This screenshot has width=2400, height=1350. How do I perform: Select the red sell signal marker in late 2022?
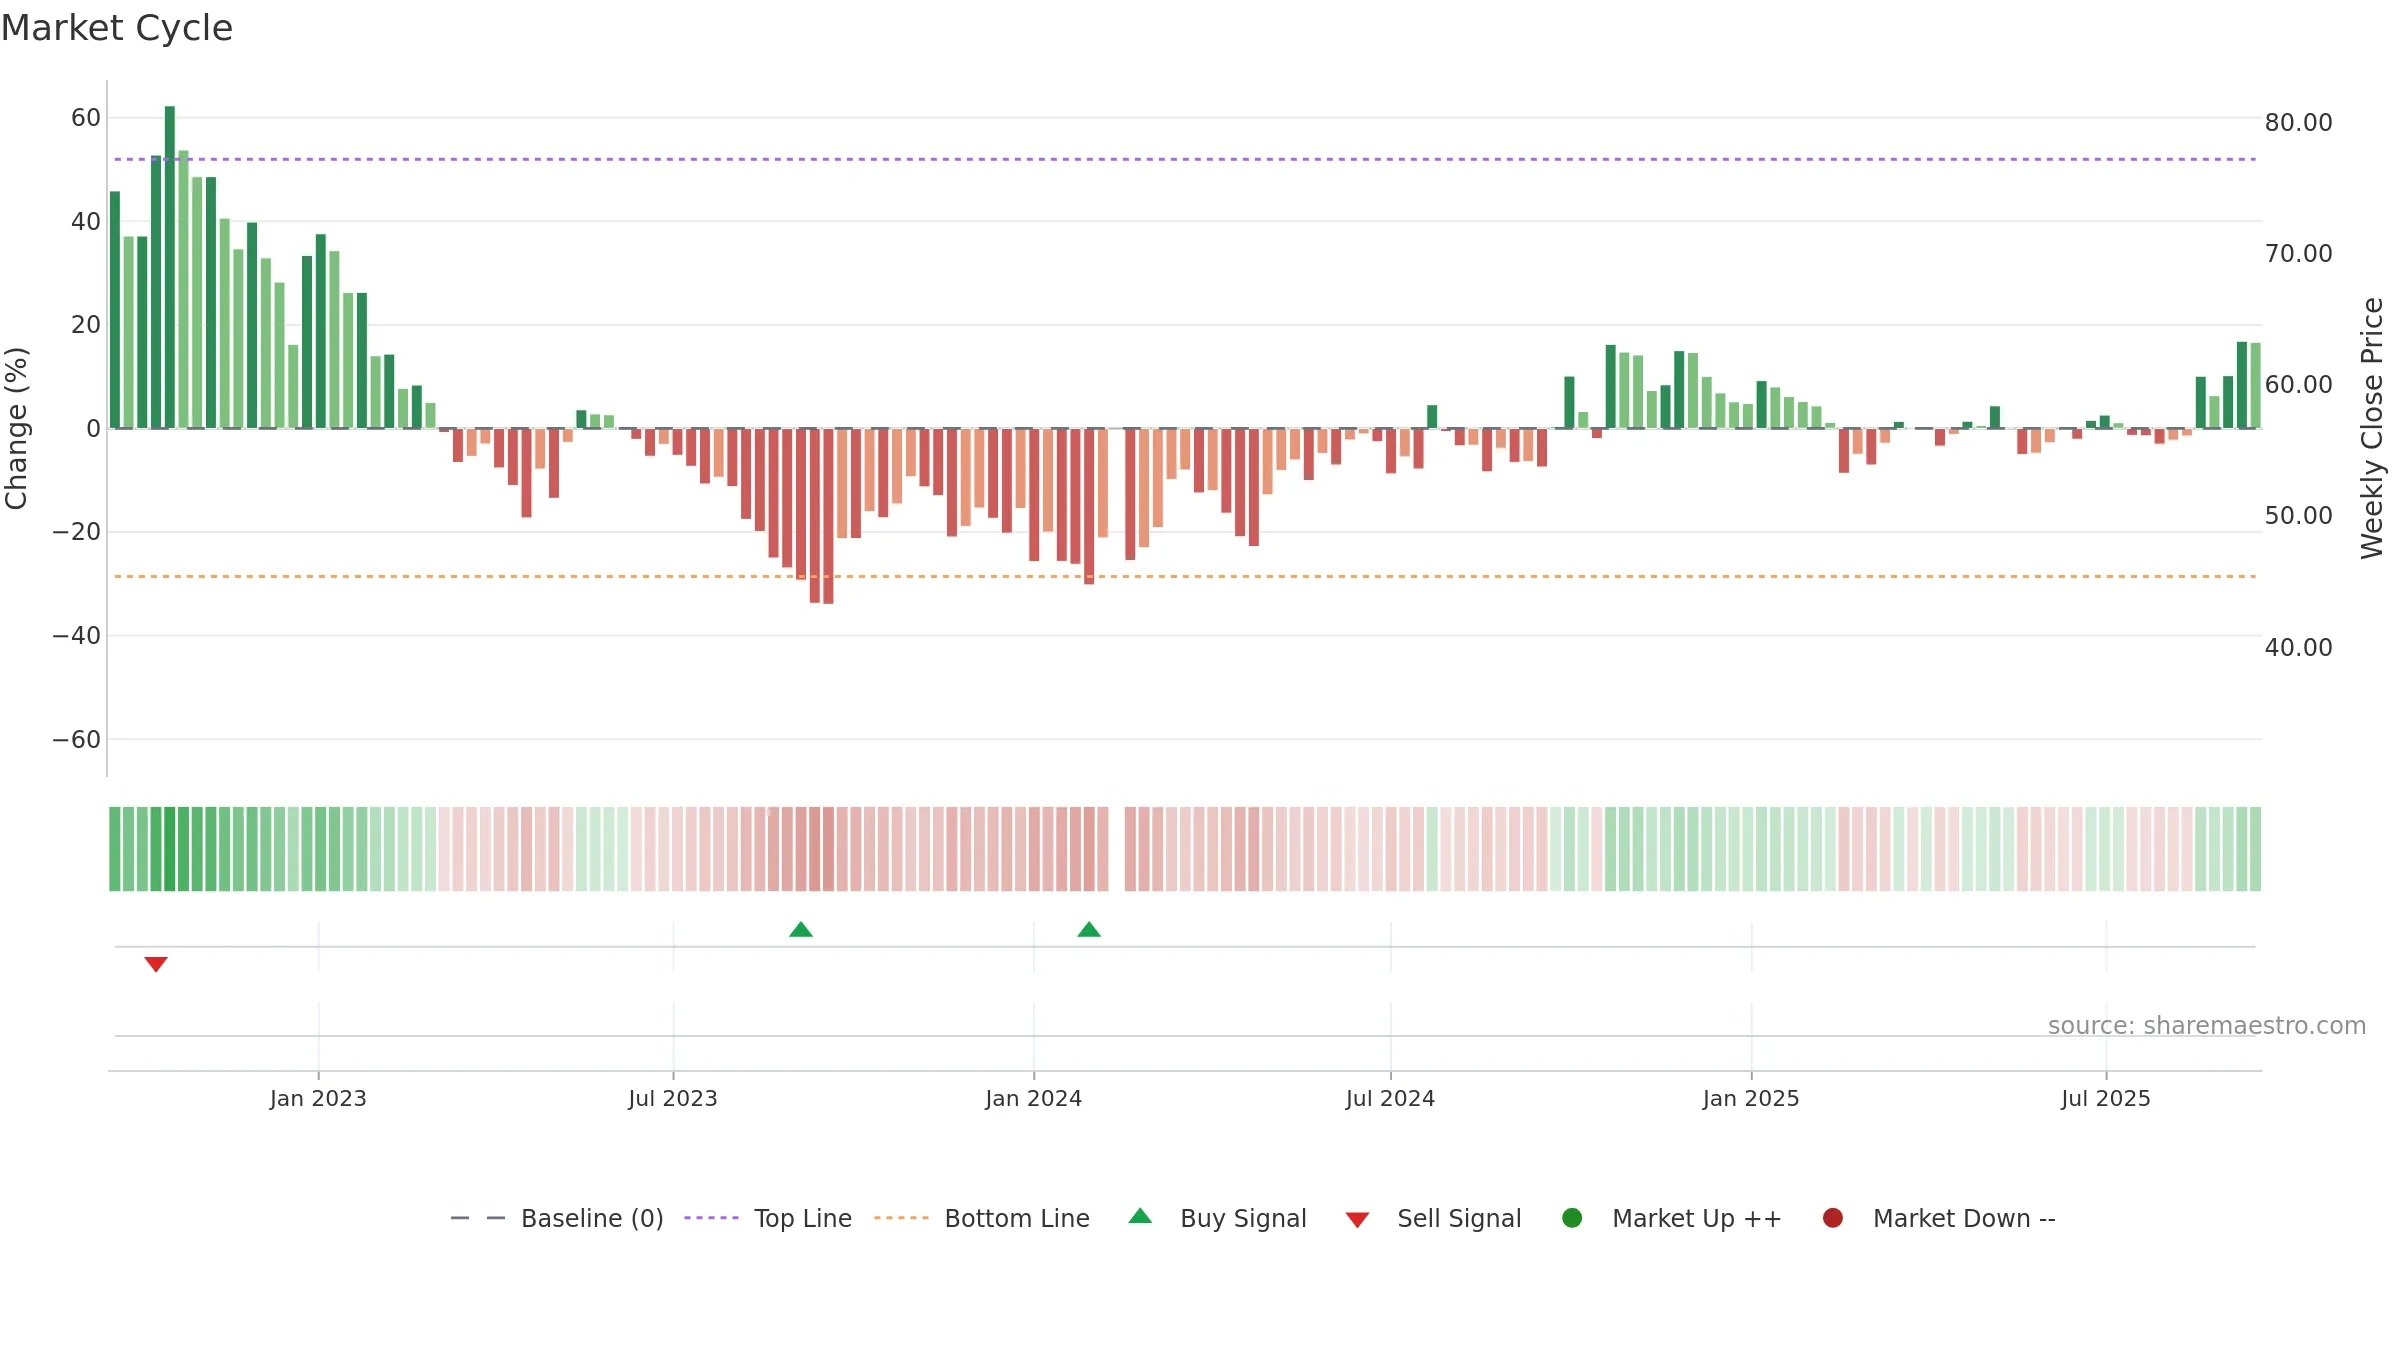(156, 964)
